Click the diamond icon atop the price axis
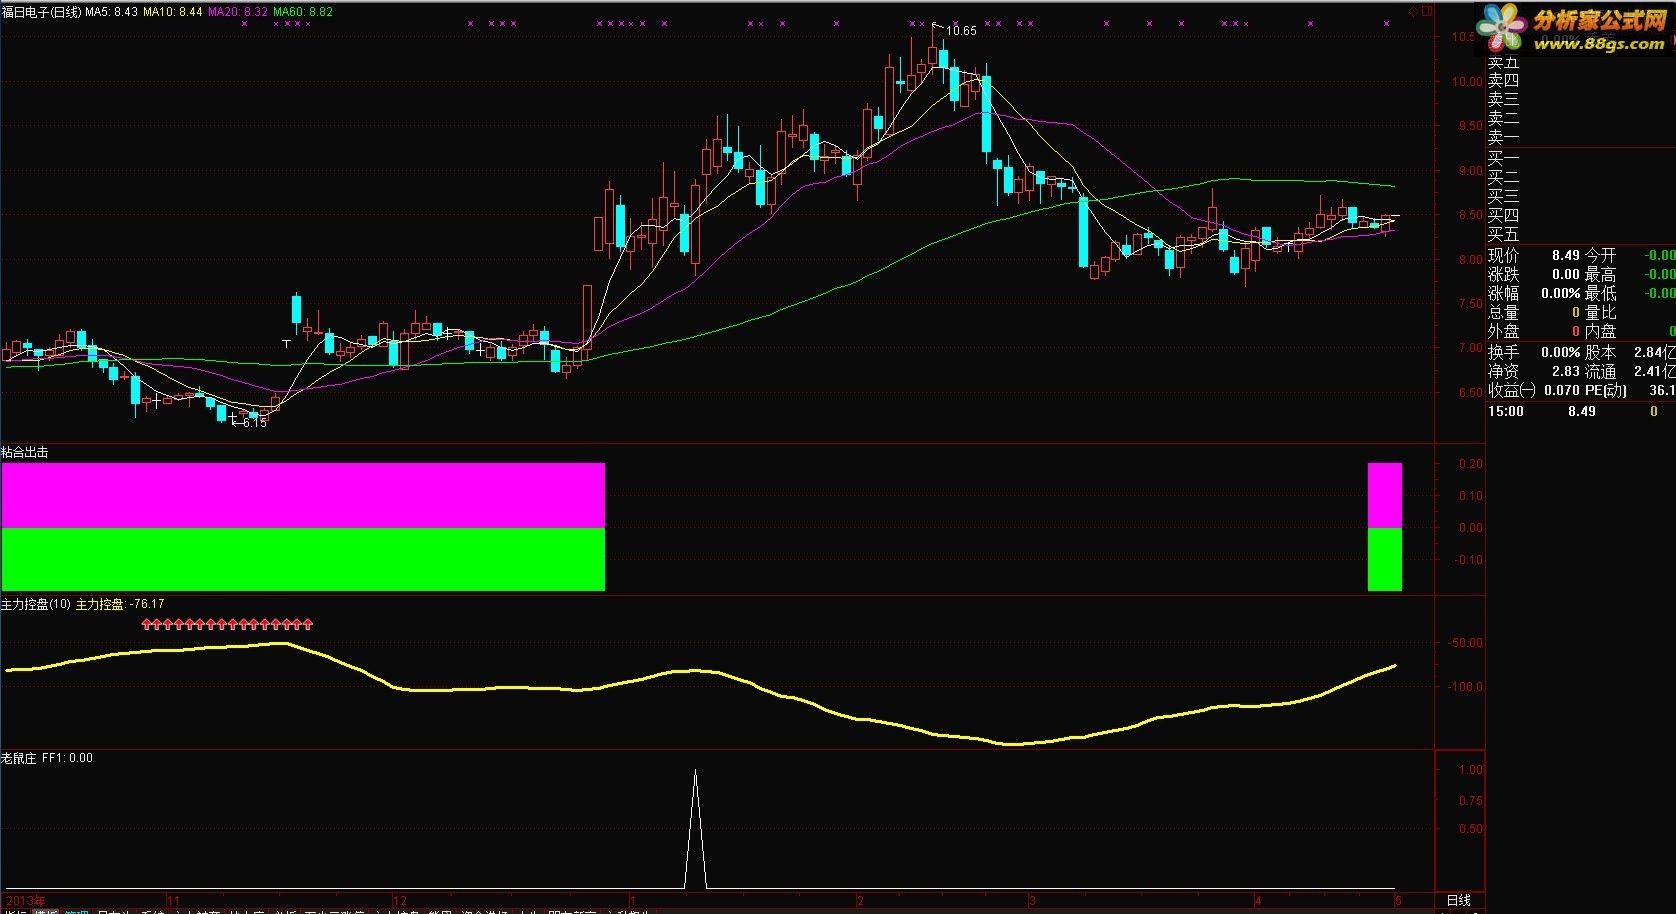Image resolution: width=1676 pixels, height=914 pixels. pos(1413,11)
